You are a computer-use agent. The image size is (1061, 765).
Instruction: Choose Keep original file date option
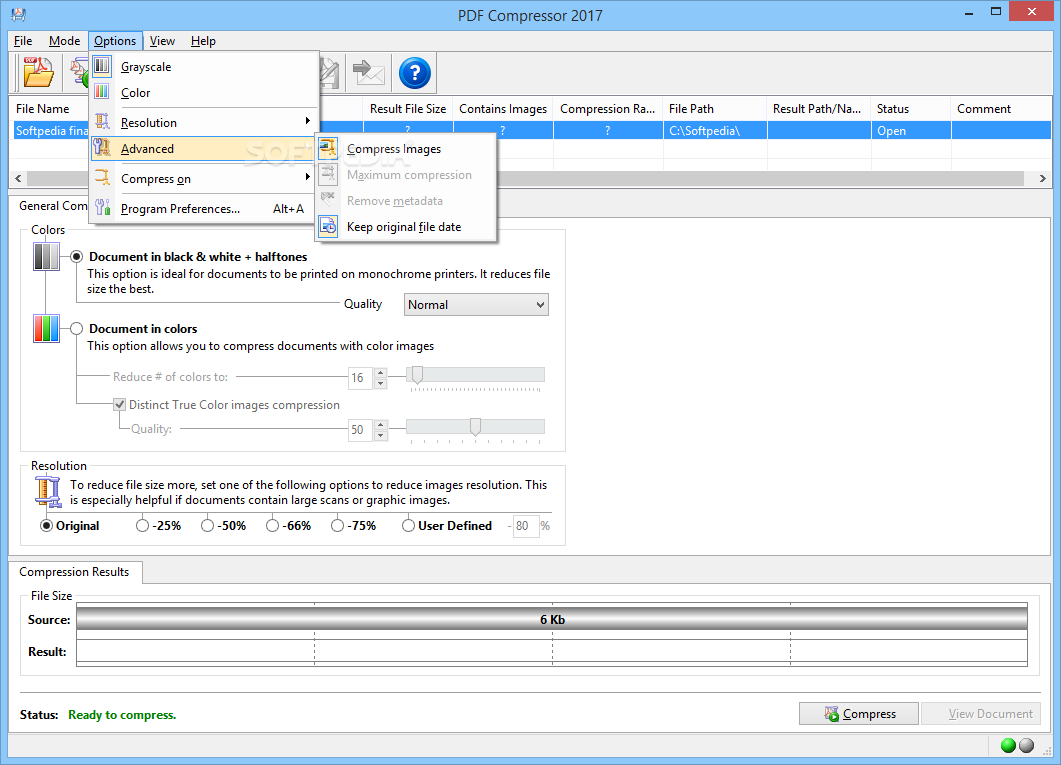[406, 227]
